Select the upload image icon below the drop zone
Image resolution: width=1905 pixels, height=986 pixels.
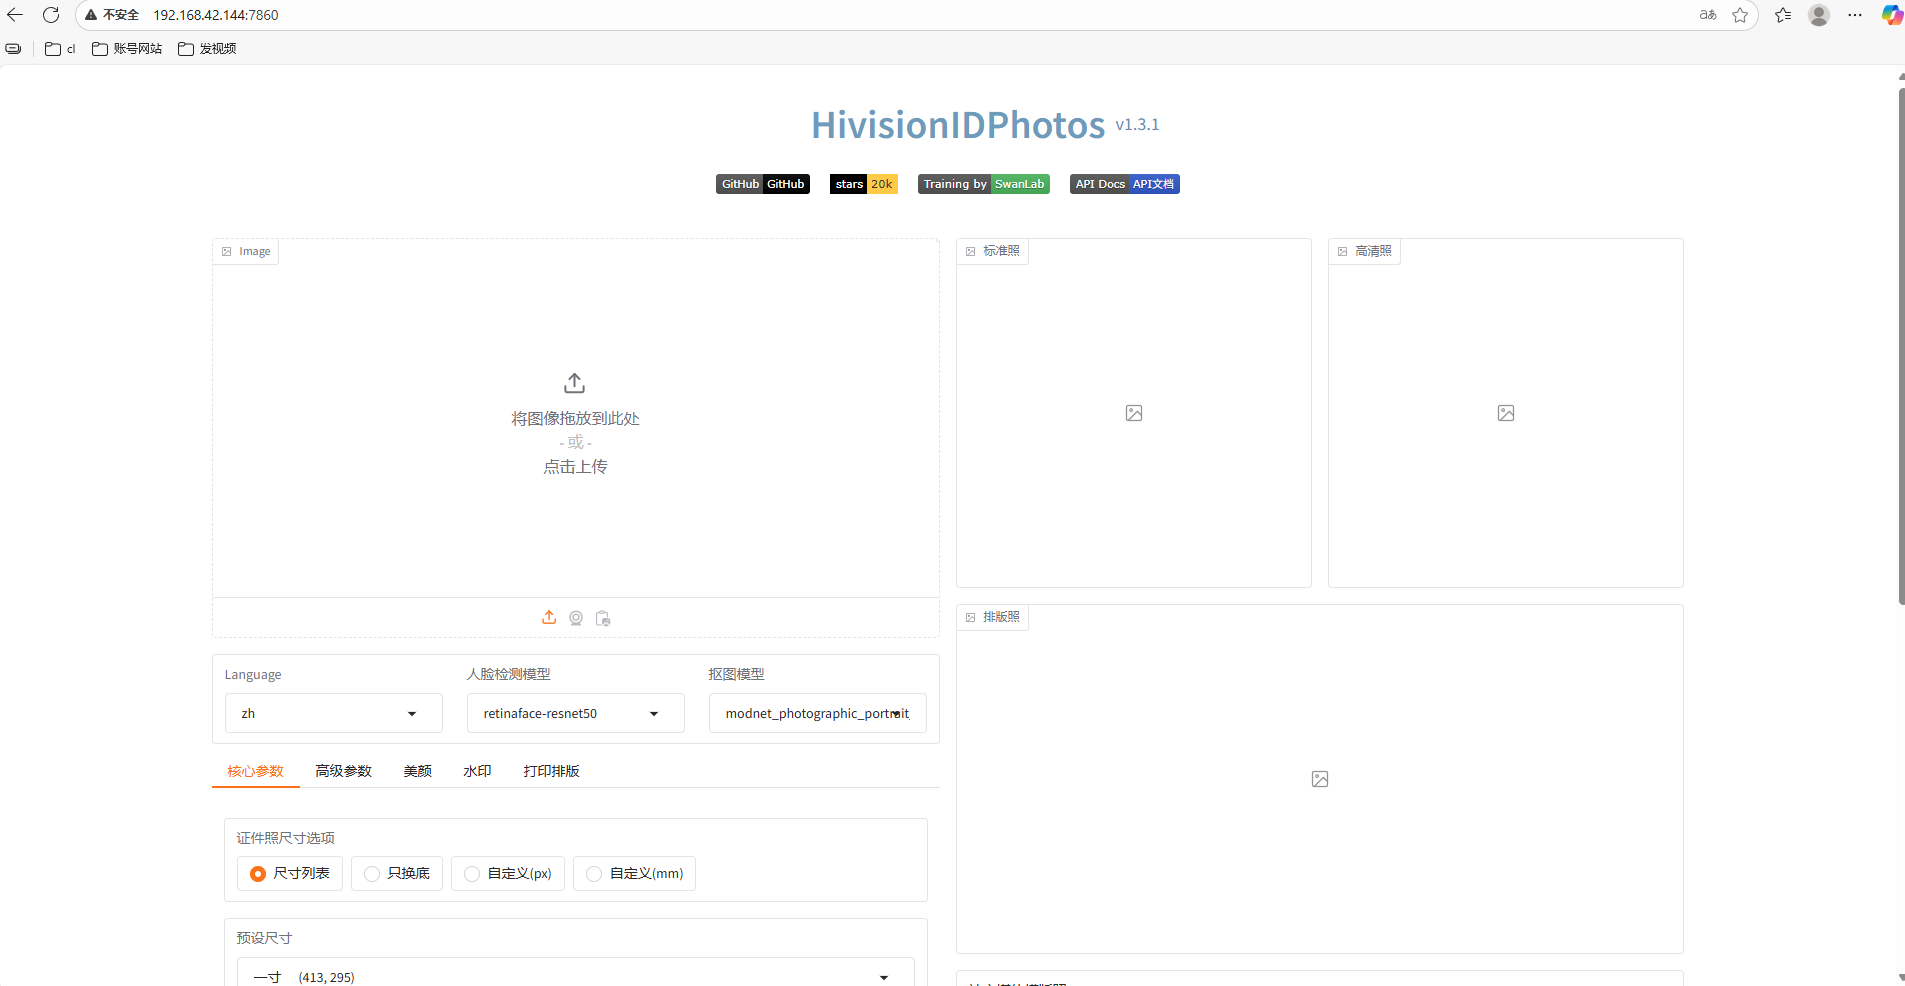pos(548,617)
